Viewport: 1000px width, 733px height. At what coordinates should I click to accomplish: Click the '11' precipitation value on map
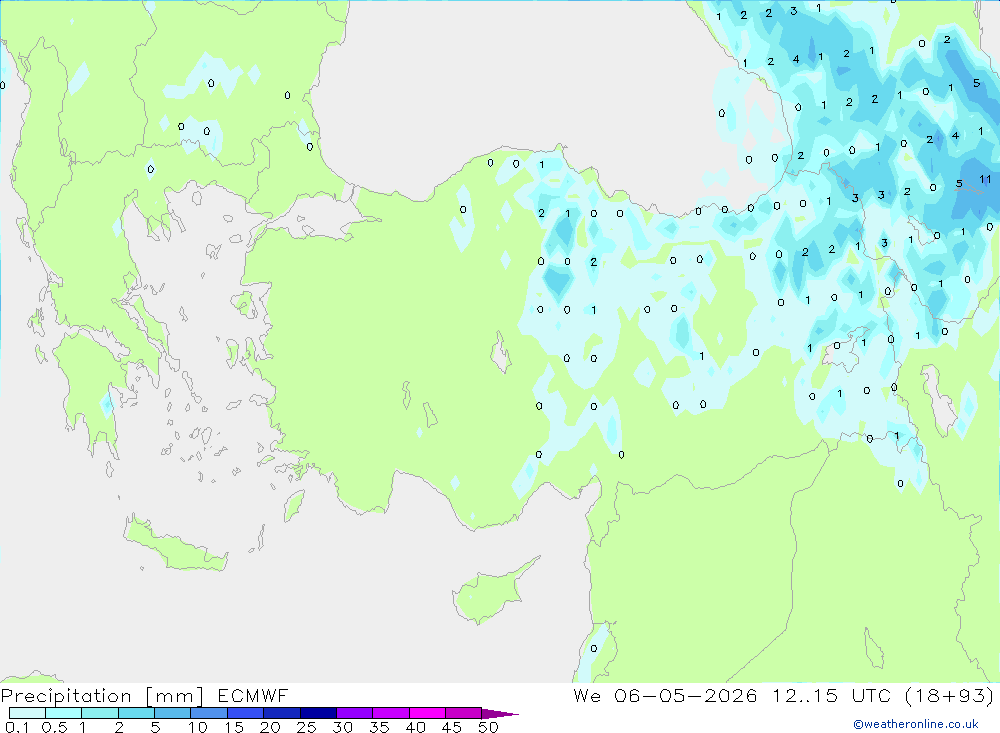(985, 179)
